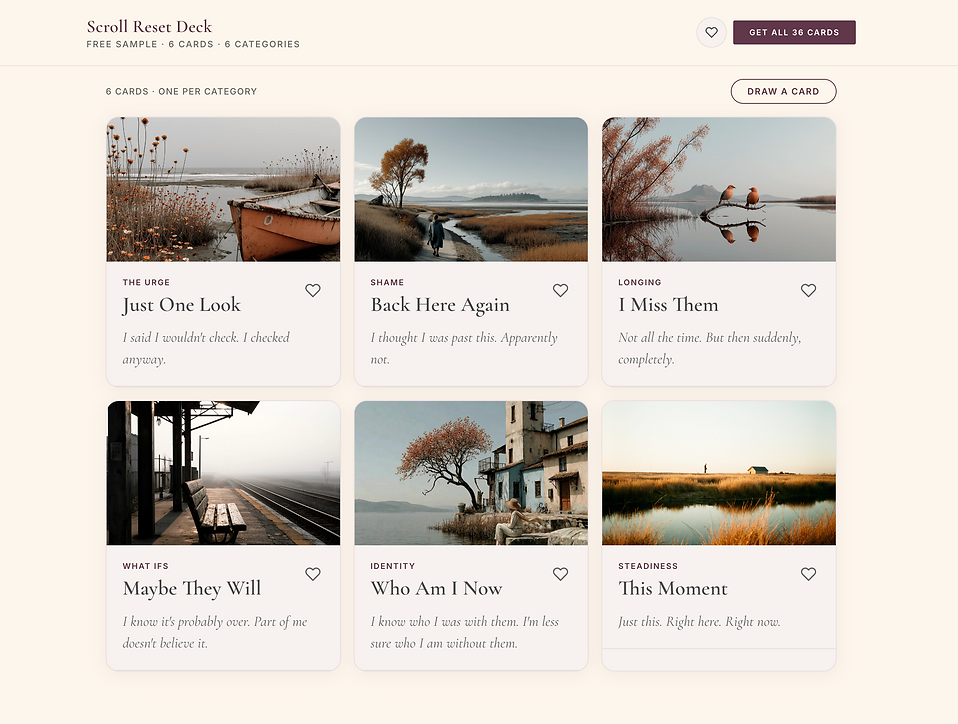Select the quote 'I know it's probably over'

click(214, 632)
